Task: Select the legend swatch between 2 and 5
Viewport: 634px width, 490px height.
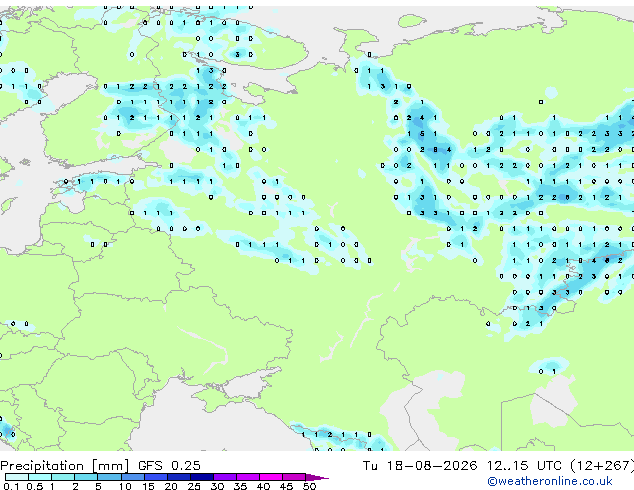Action: point(86,477)
